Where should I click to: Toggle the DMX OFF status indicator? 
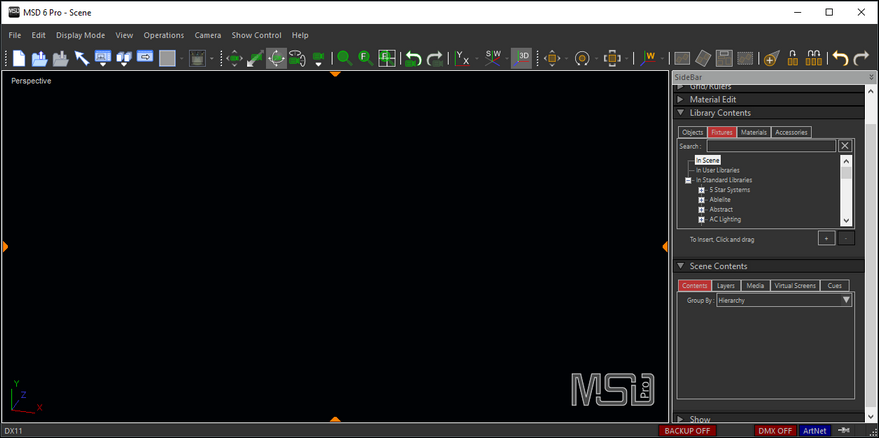tap(775, 431)
